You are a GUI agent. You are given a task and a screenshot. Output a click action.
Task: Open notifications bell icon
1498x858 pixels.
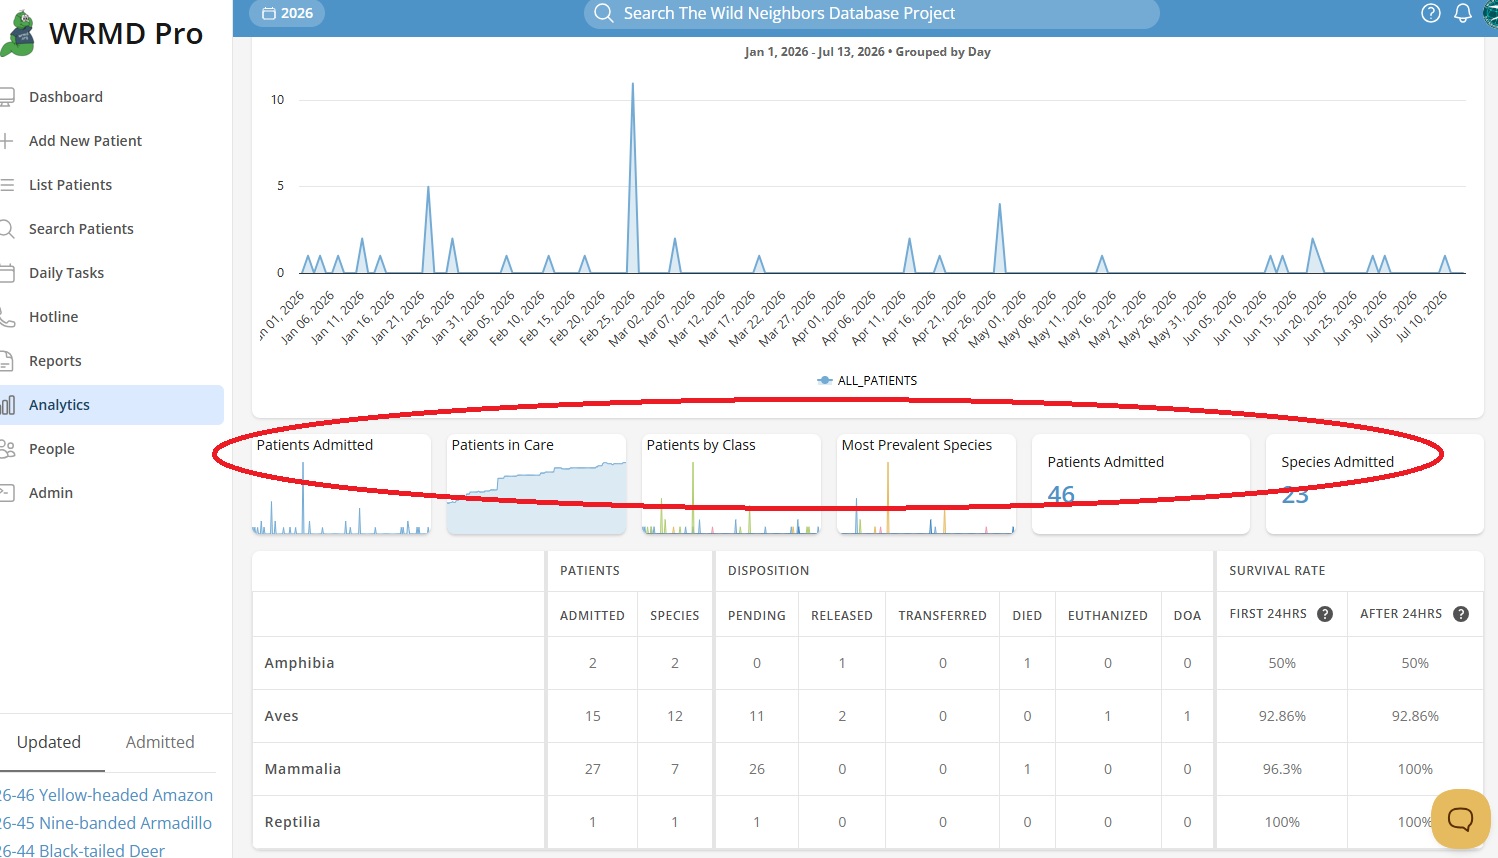click(x=1462, y=13)
